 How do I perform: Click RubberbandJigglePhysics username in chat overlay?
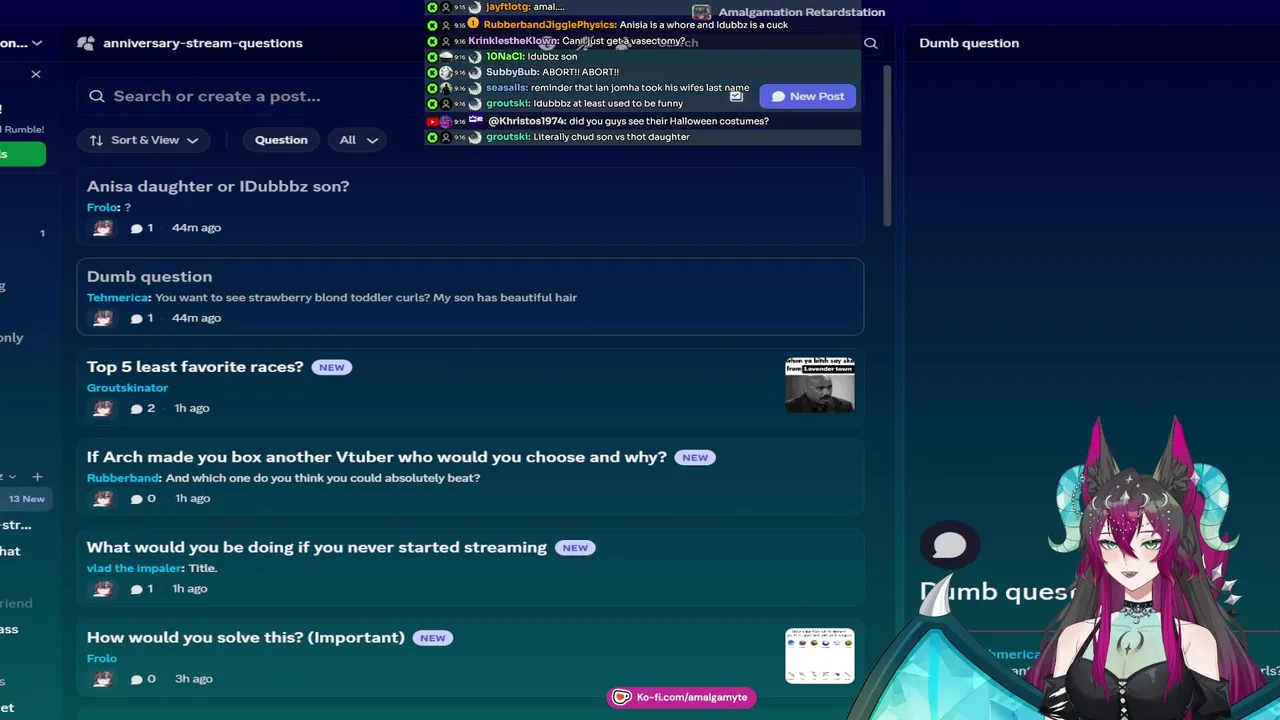pyautogui.click(x=549, y=25)
